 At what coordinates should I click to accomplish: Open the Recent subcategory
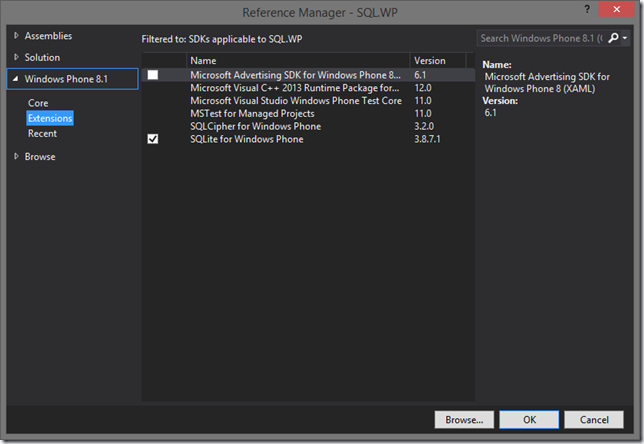click(42, 133)
